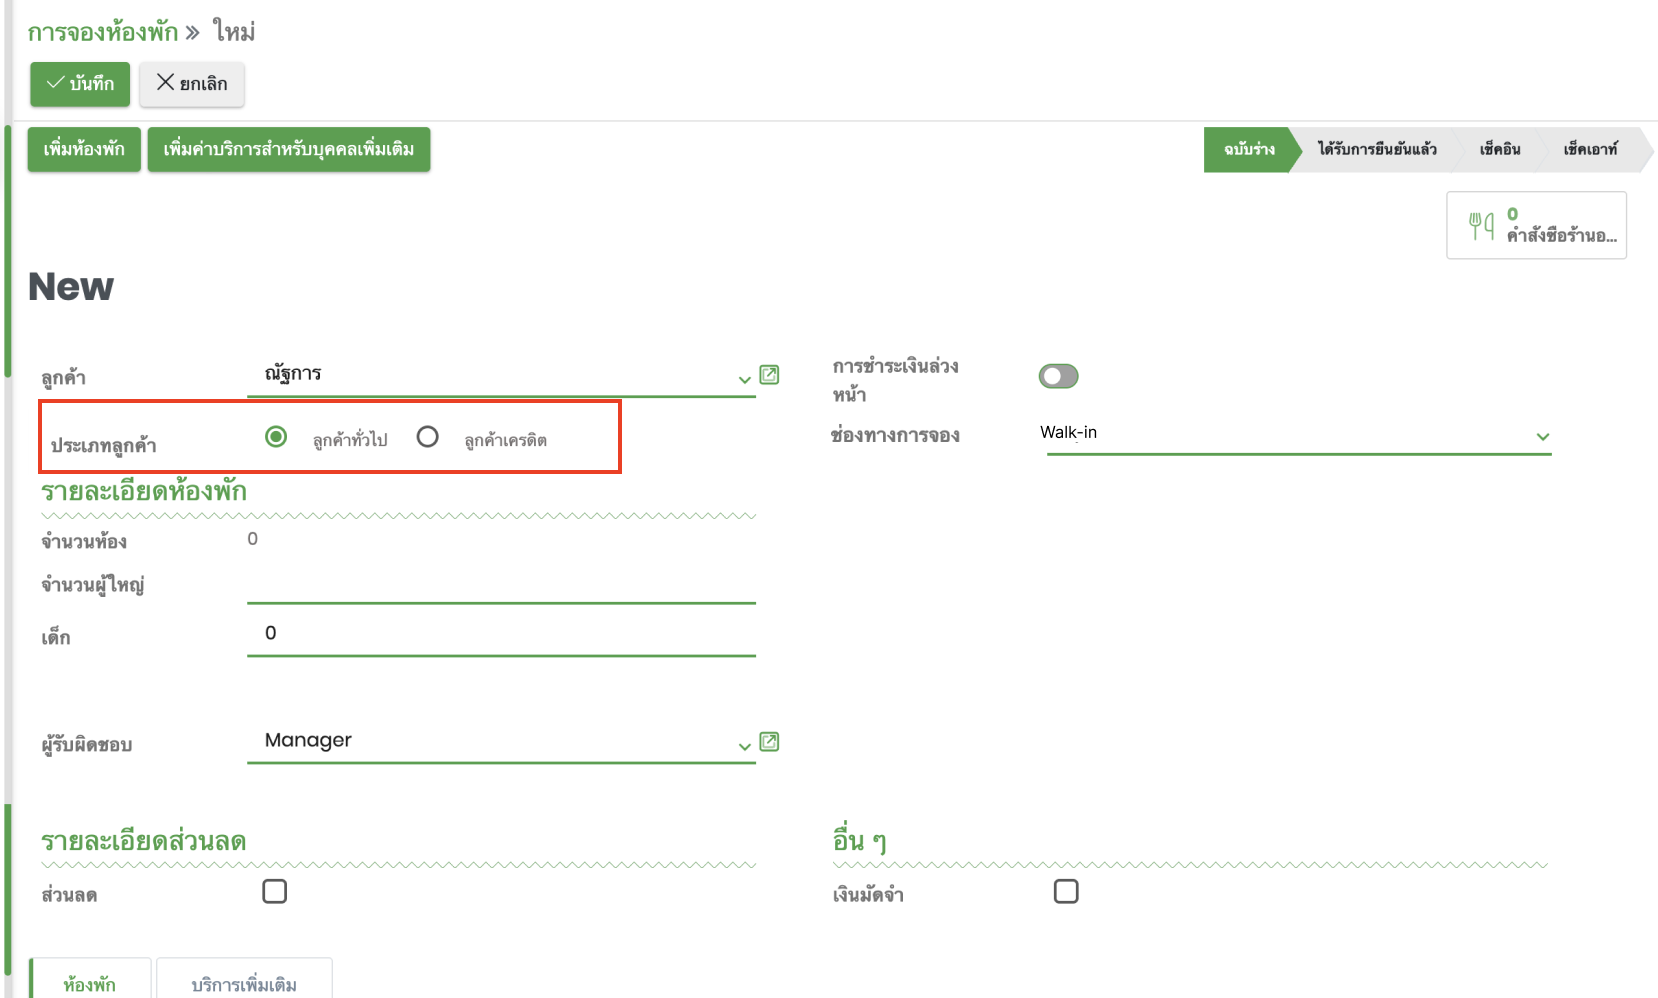
Task: Switch to the บริการเพิ่มเติม tab
Action: point(244,984)
